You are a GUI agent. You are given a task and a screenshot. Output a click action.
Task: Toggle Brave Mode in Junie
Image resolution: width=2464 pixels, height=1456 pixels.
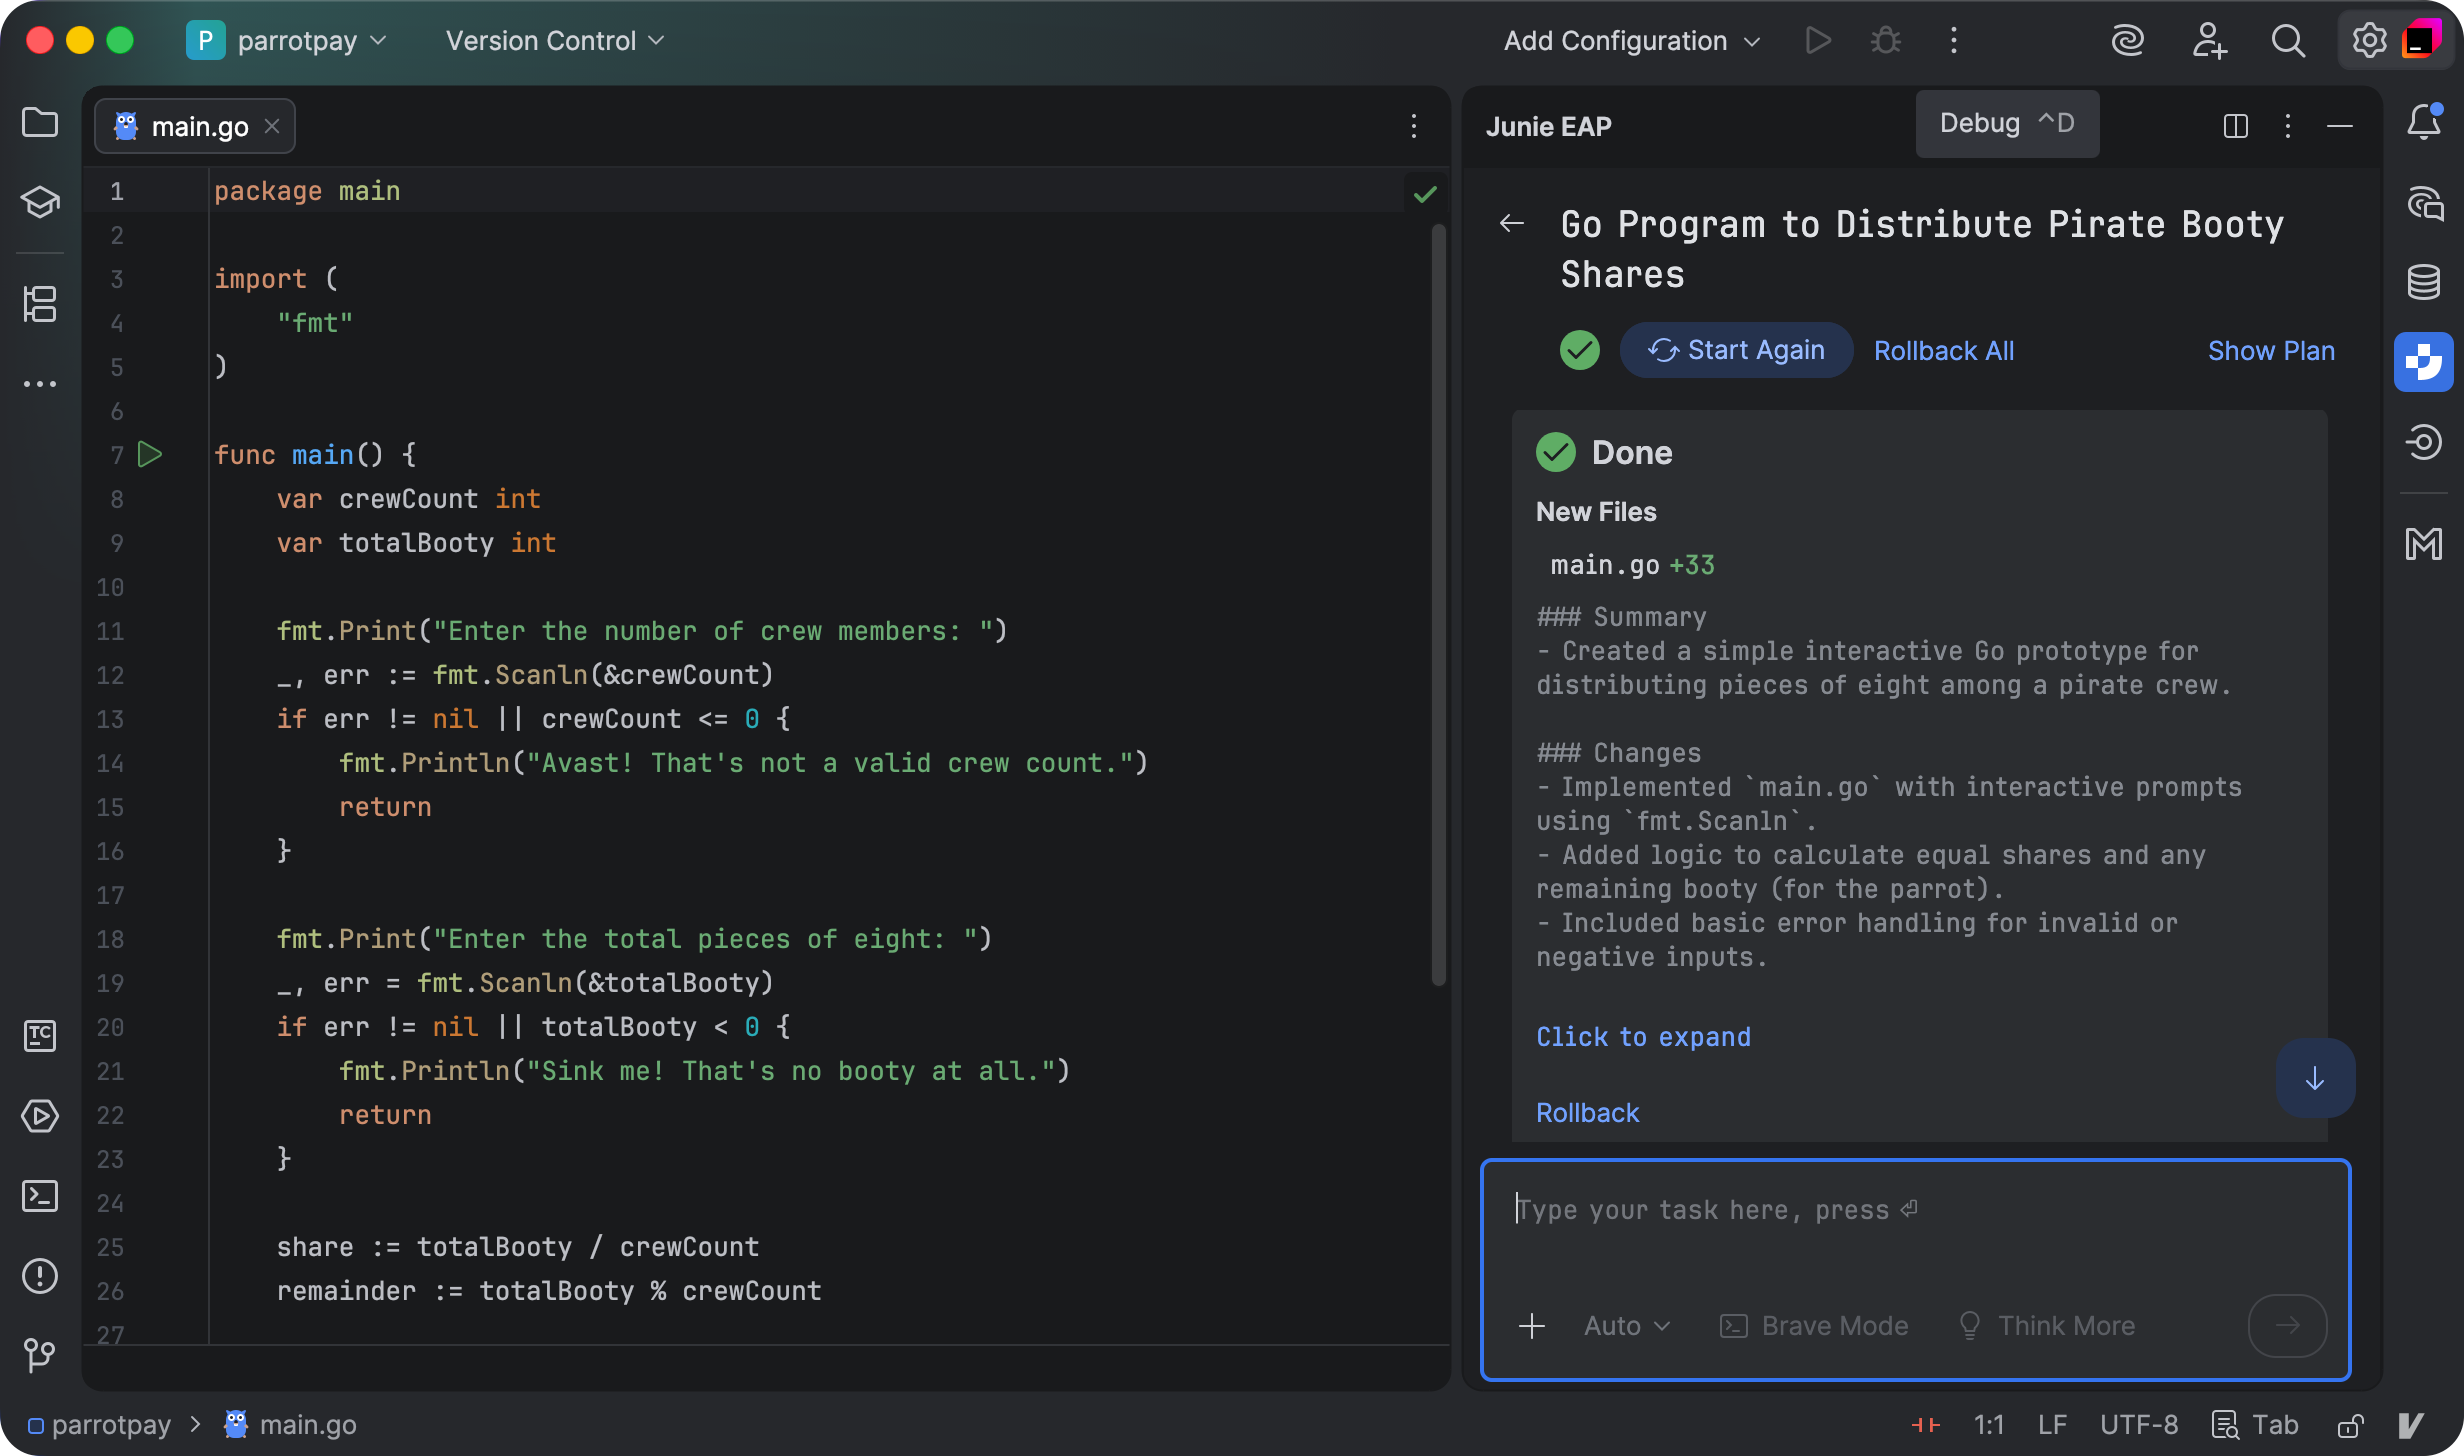(x=1814, y=1326)
